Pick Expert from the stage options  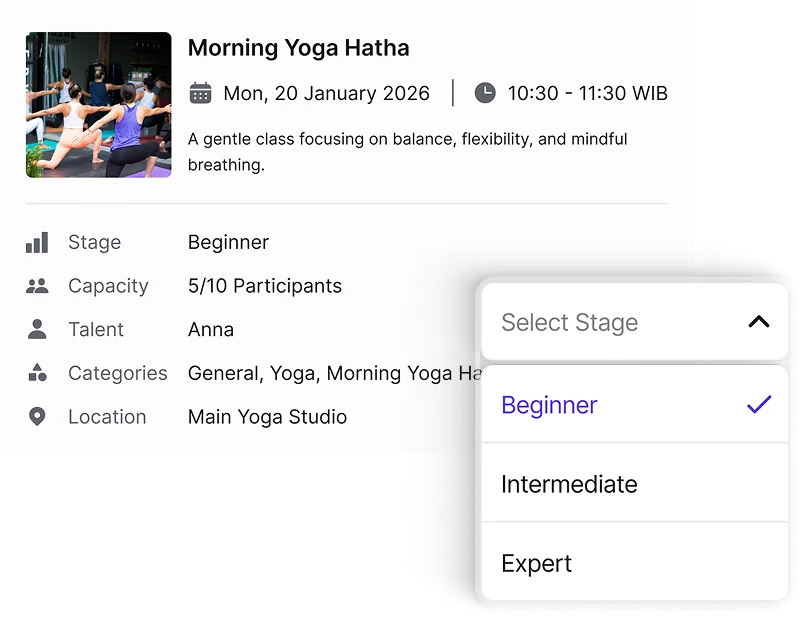[537, 563]
